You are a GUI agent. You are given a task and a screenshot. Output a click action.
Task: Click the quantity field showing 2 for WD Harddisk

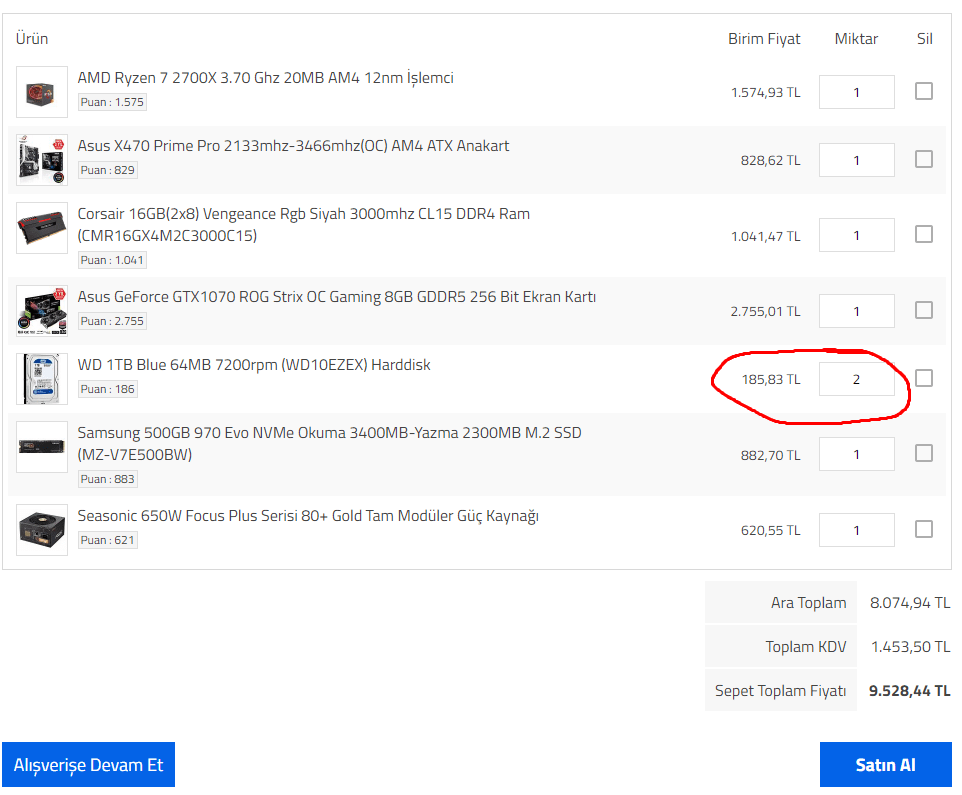pos(856,379)
